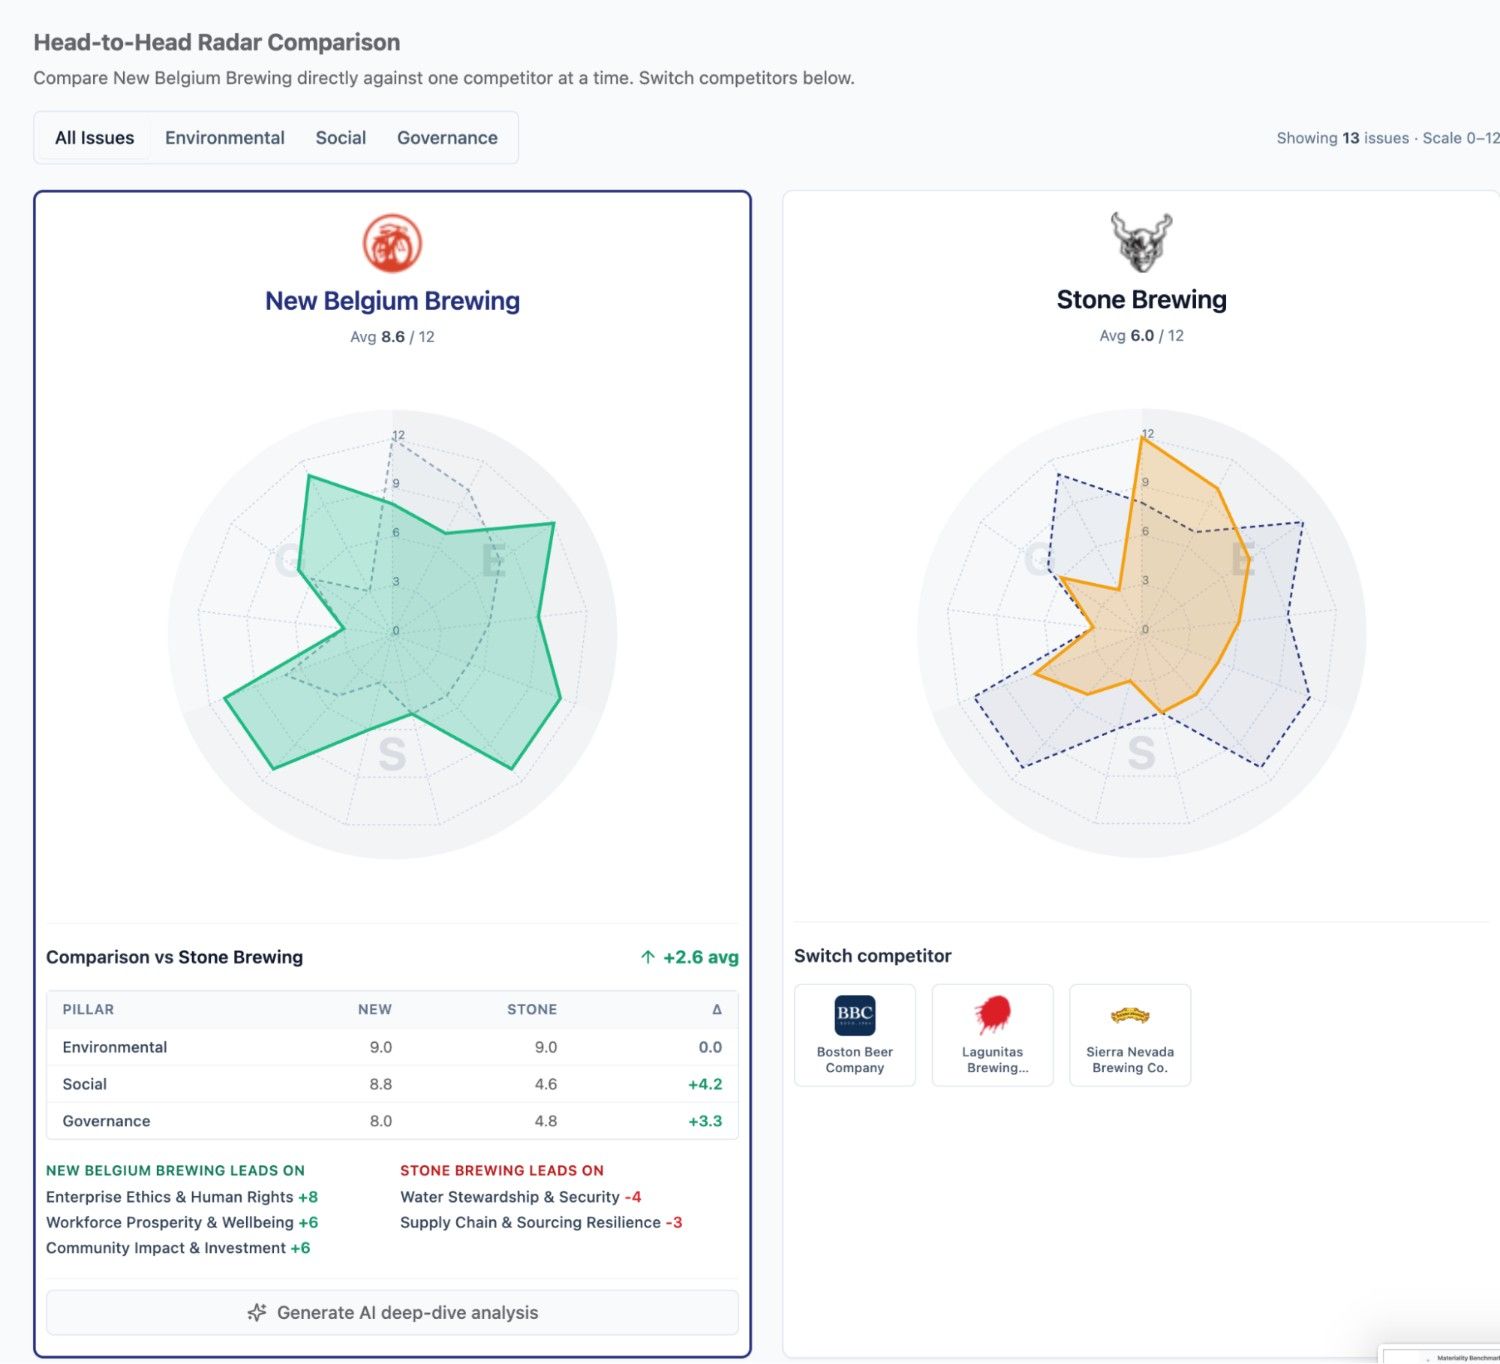Screen dimensions: 1500x1364
Task: Select the Lagunitas Brewing red logo
Action: [992, 1014]
